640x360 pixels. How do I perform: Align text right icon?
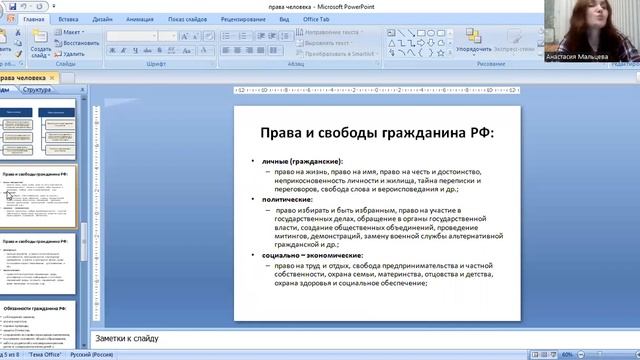tap(249, 50)
